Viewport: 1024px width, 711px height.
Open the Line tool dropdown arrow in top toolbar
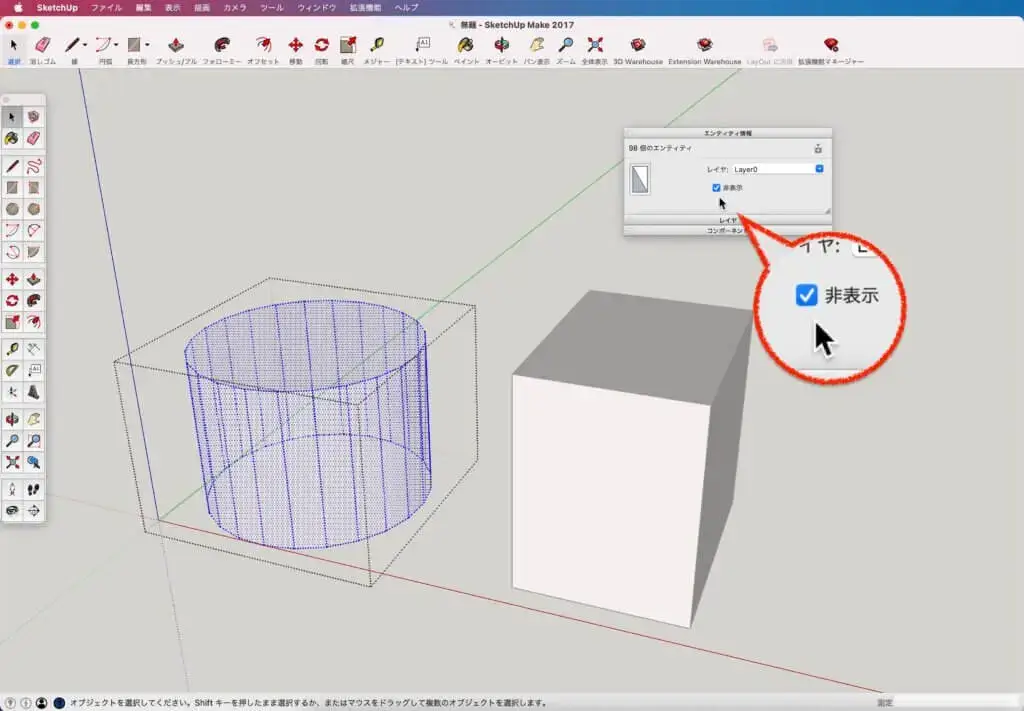(85, 45)
